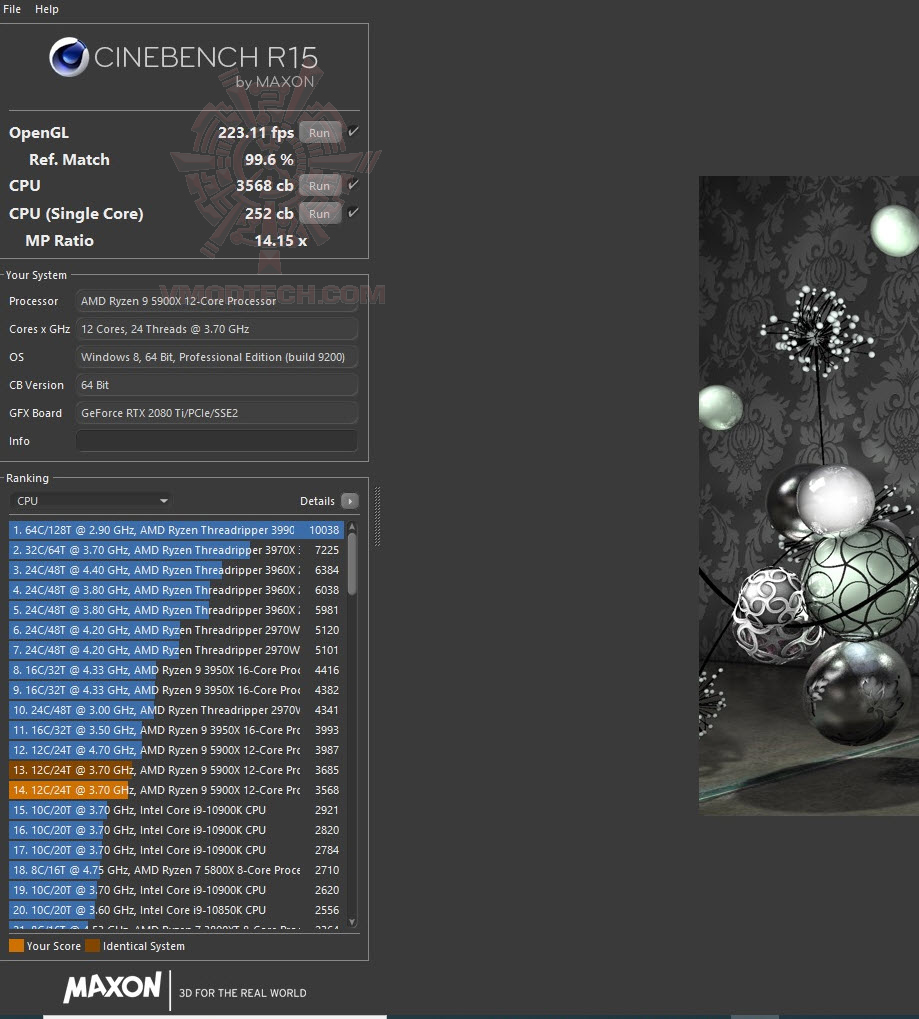Screen dimensions: 919x1019
Task: Select ranking row 10 scoring 4341
Action: tap(176, 710)
